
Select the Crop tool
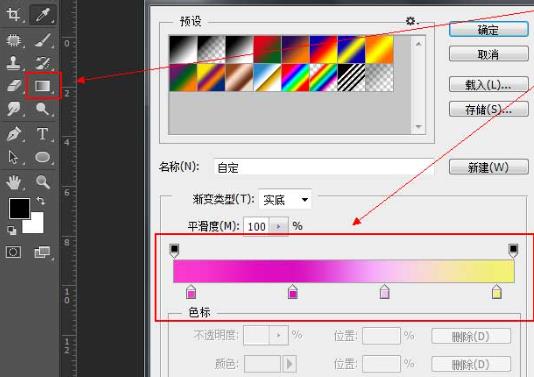click(14, 15)
